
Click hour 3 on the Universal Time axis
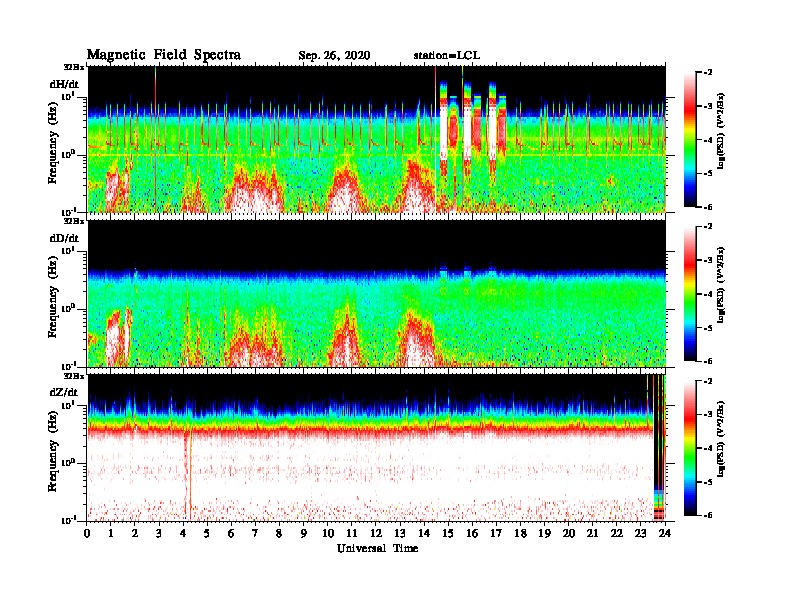click(x=159, y=534)
